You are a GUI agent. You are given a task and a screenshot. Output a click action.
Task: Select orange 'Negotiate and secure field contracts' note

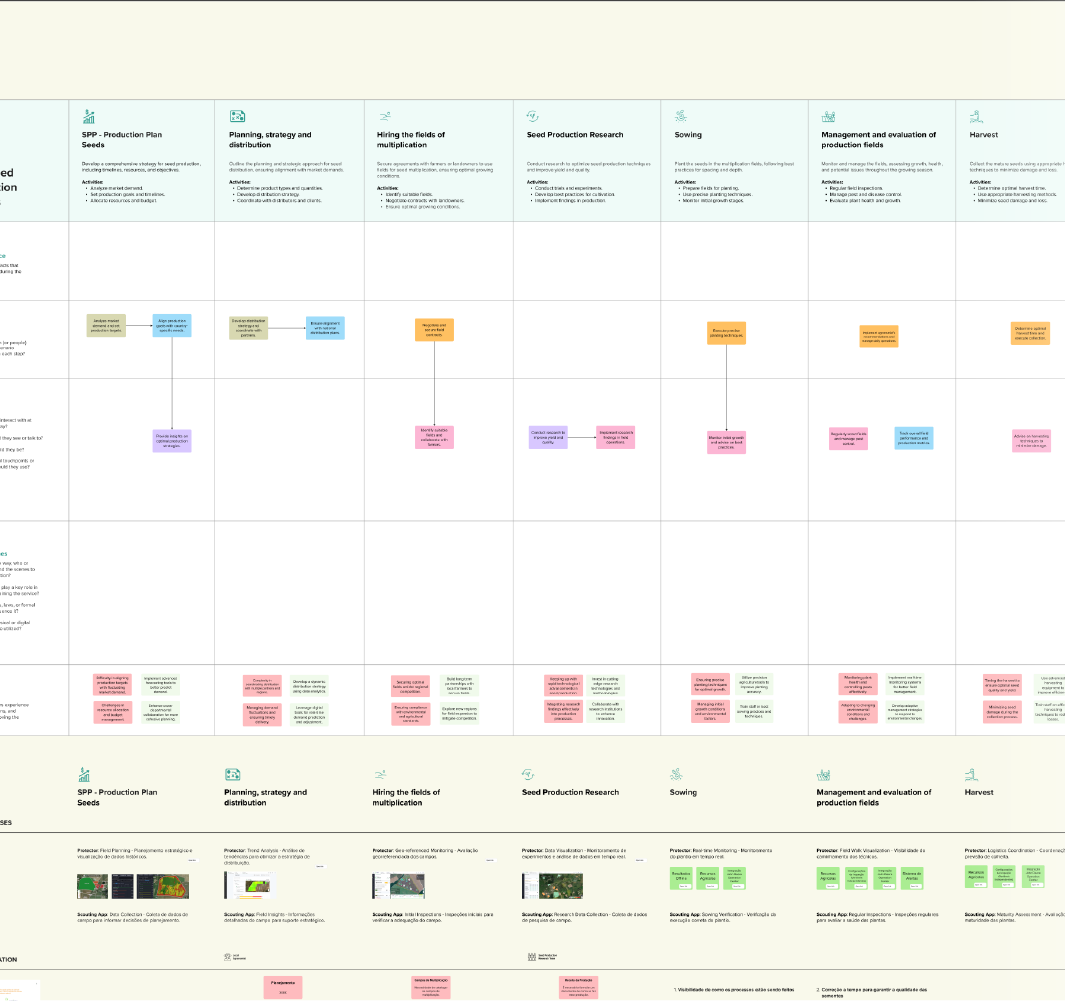click(x=434, y=330)
